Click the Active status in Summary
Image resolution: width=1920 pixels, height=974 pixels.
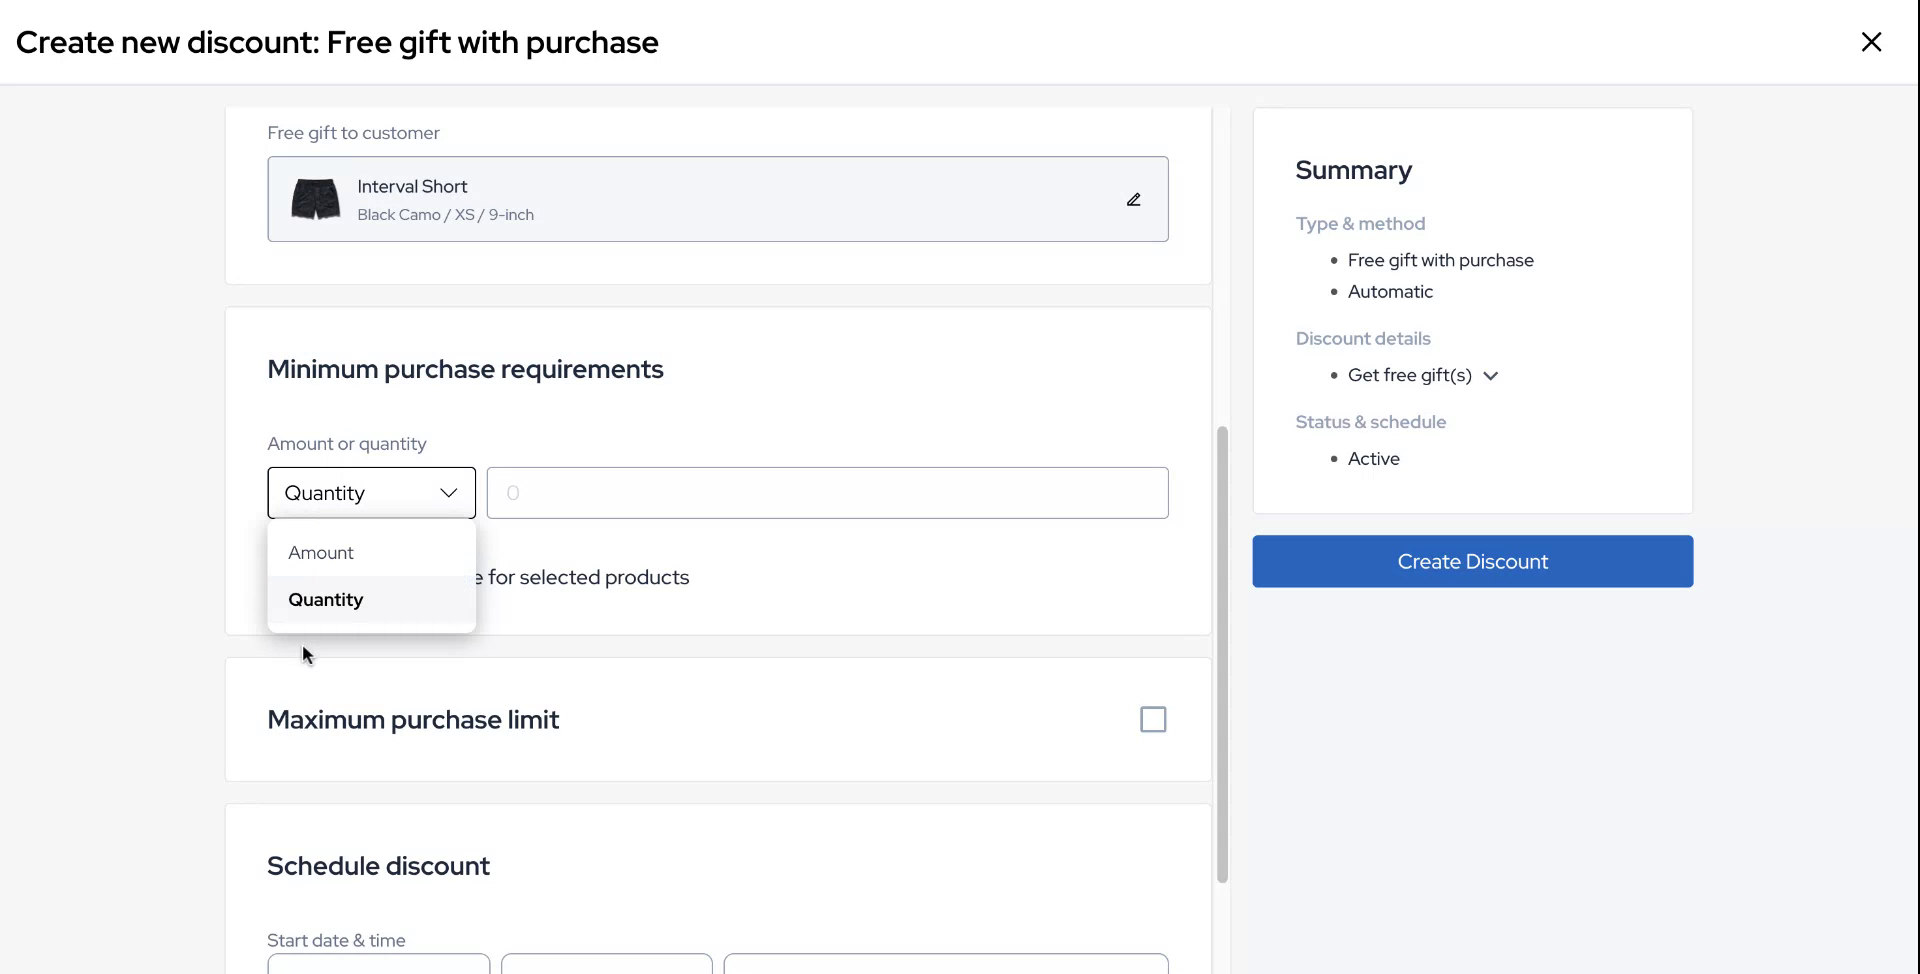[x=1373, y=459]
